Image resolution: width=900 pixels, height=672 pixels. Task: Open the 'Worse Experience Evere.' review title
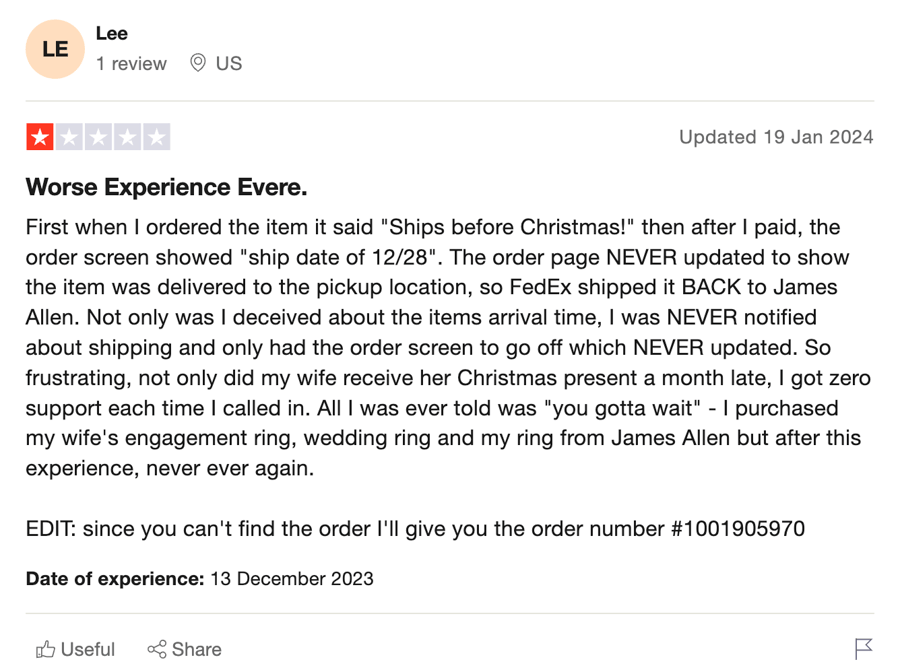[x=166, y=187]
